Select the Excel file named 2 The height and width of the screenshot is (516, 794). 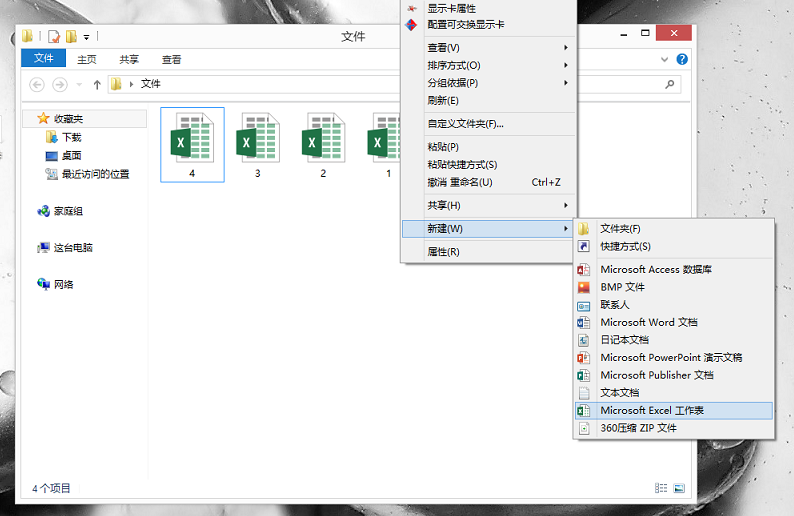pyautogui.click(x=323, y=145)
